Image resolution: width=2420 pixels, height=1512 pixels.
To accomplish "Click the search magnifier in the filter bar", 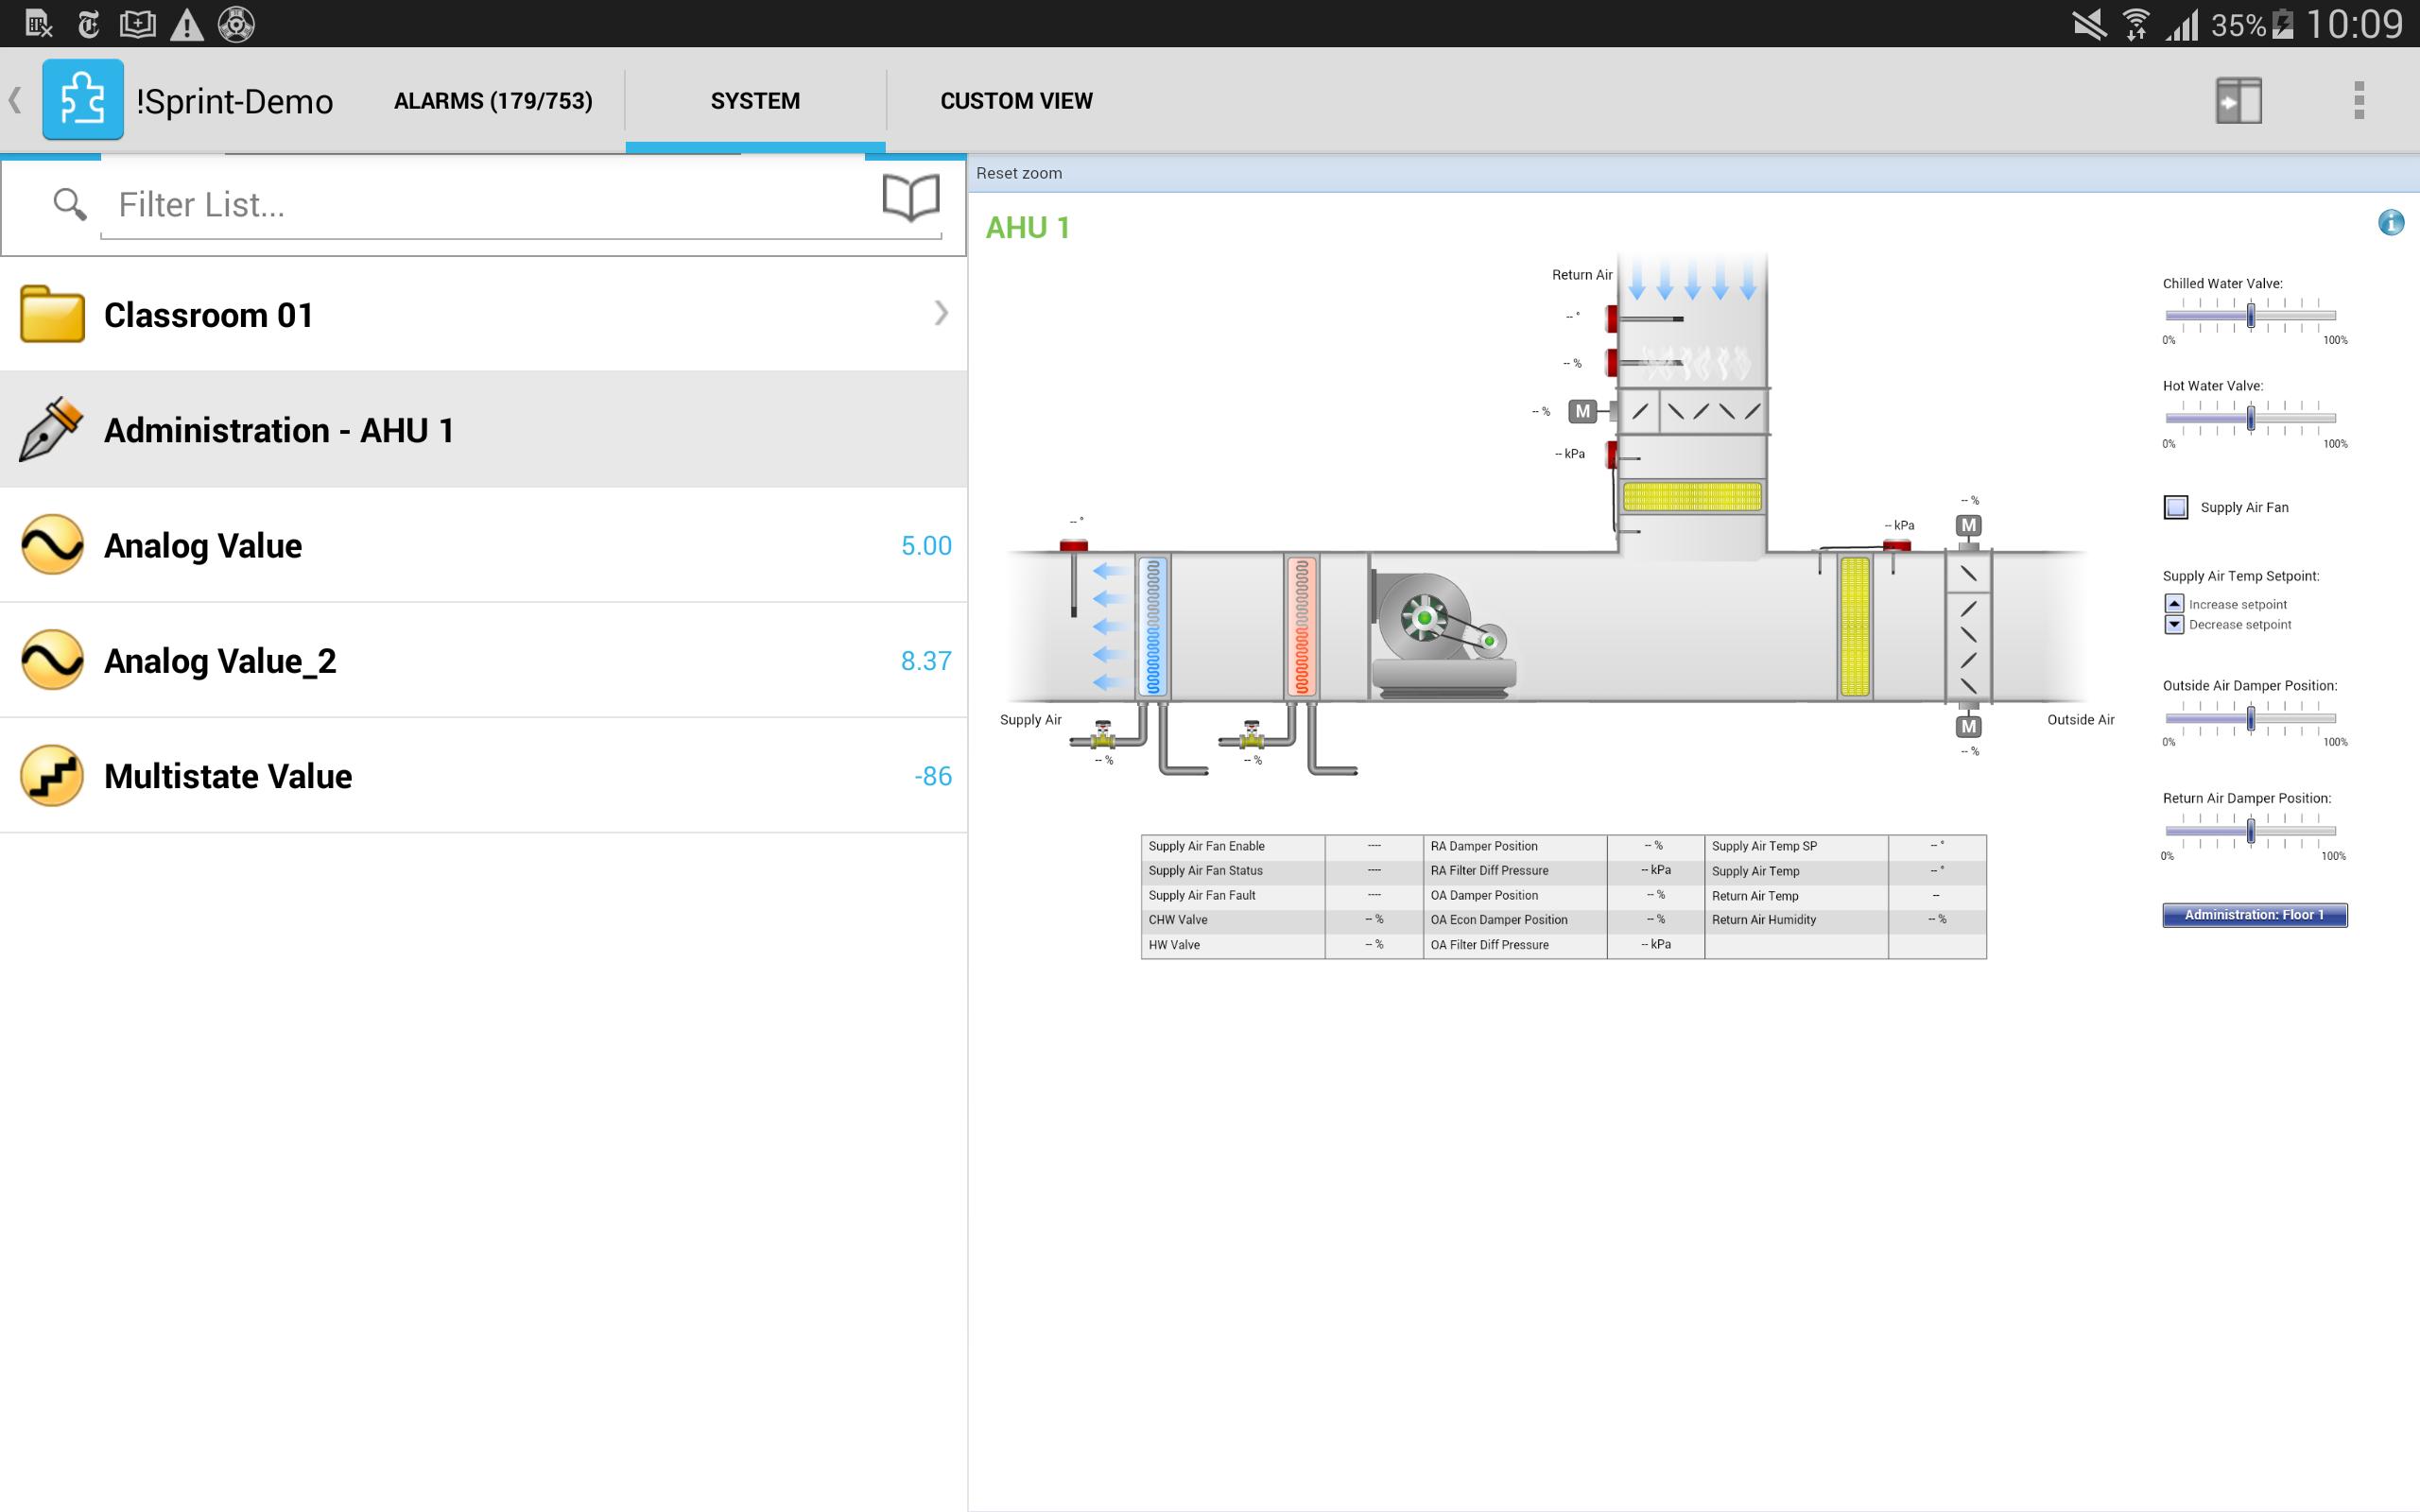I will coord(67,204).
